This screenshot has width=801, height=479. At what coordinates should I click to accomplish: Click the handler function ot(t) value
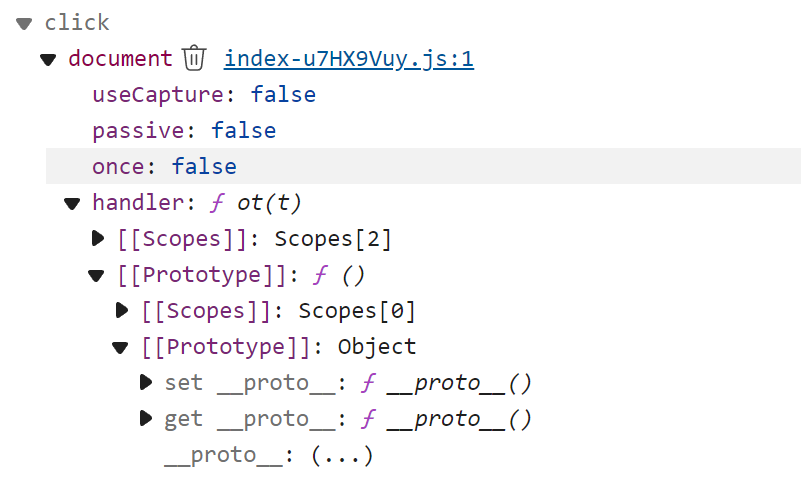pyautogui.click(x=256, y=203)
